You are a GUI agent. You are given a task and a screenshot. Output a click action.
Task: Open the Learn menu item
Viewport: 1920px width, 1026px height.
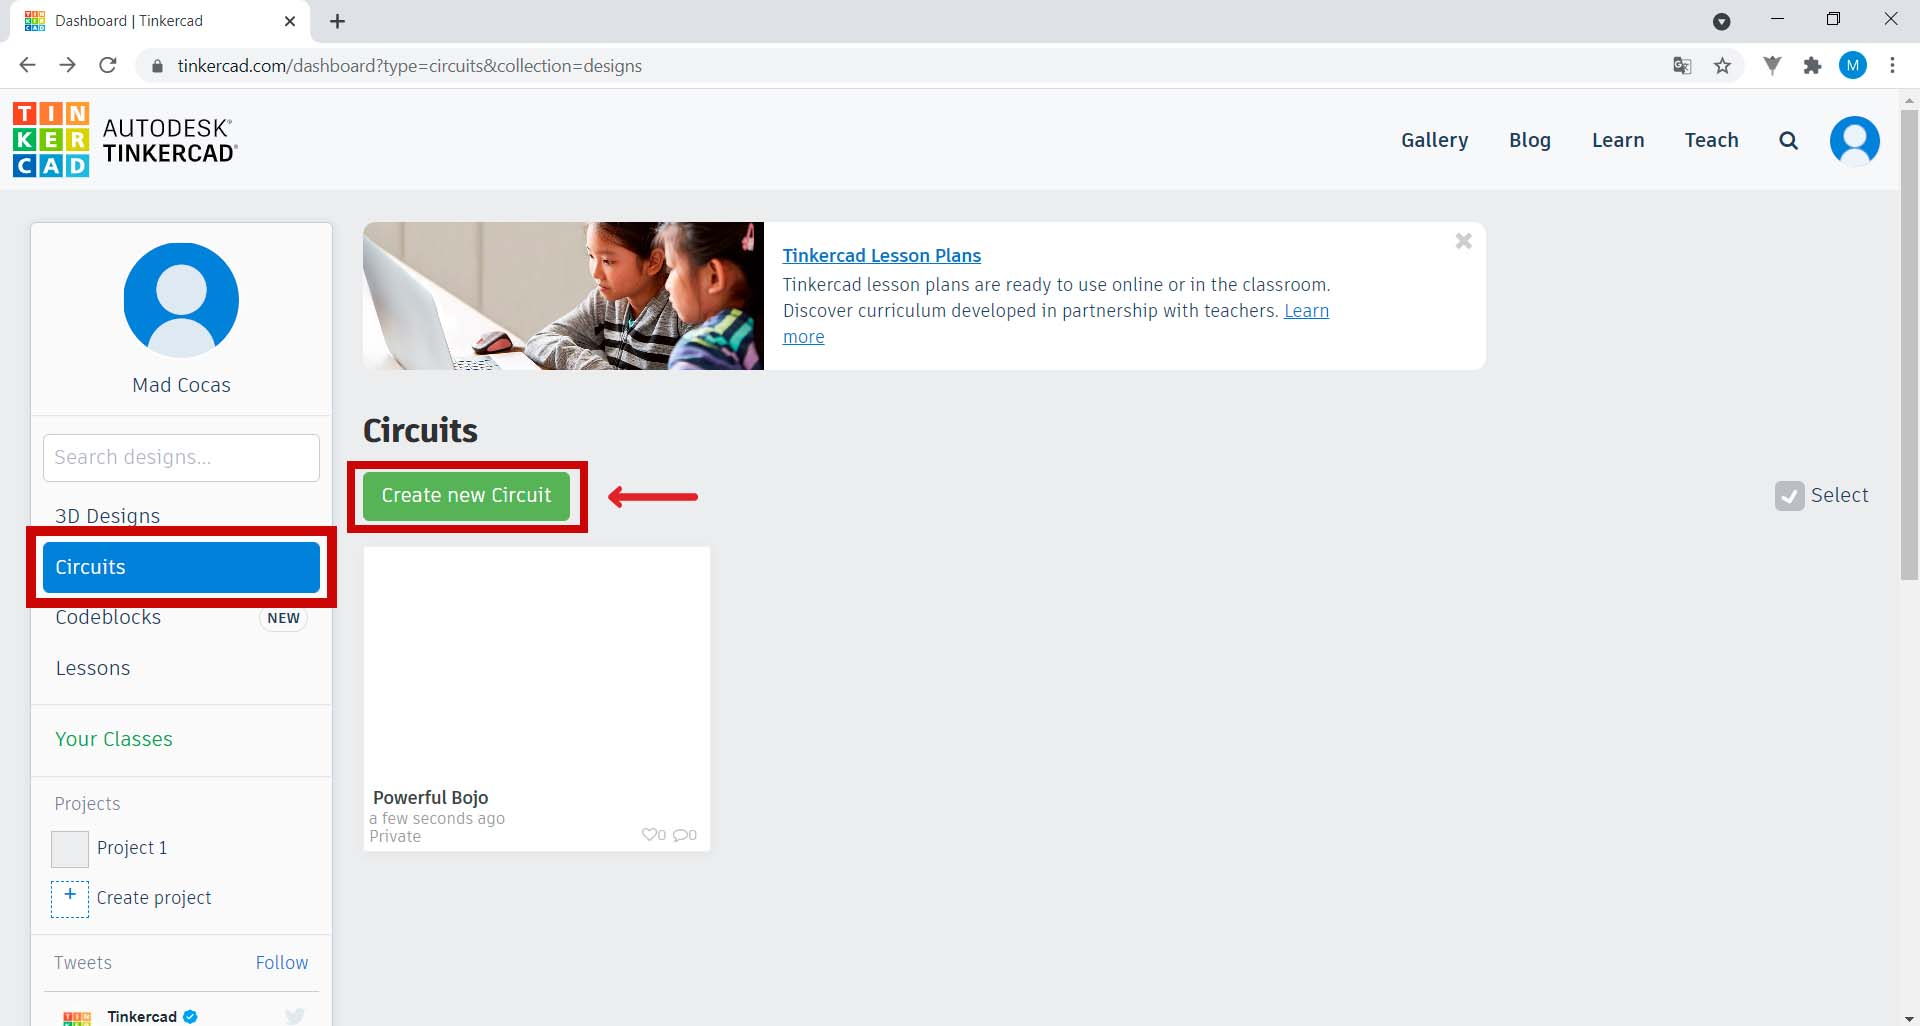[1618, 140]
